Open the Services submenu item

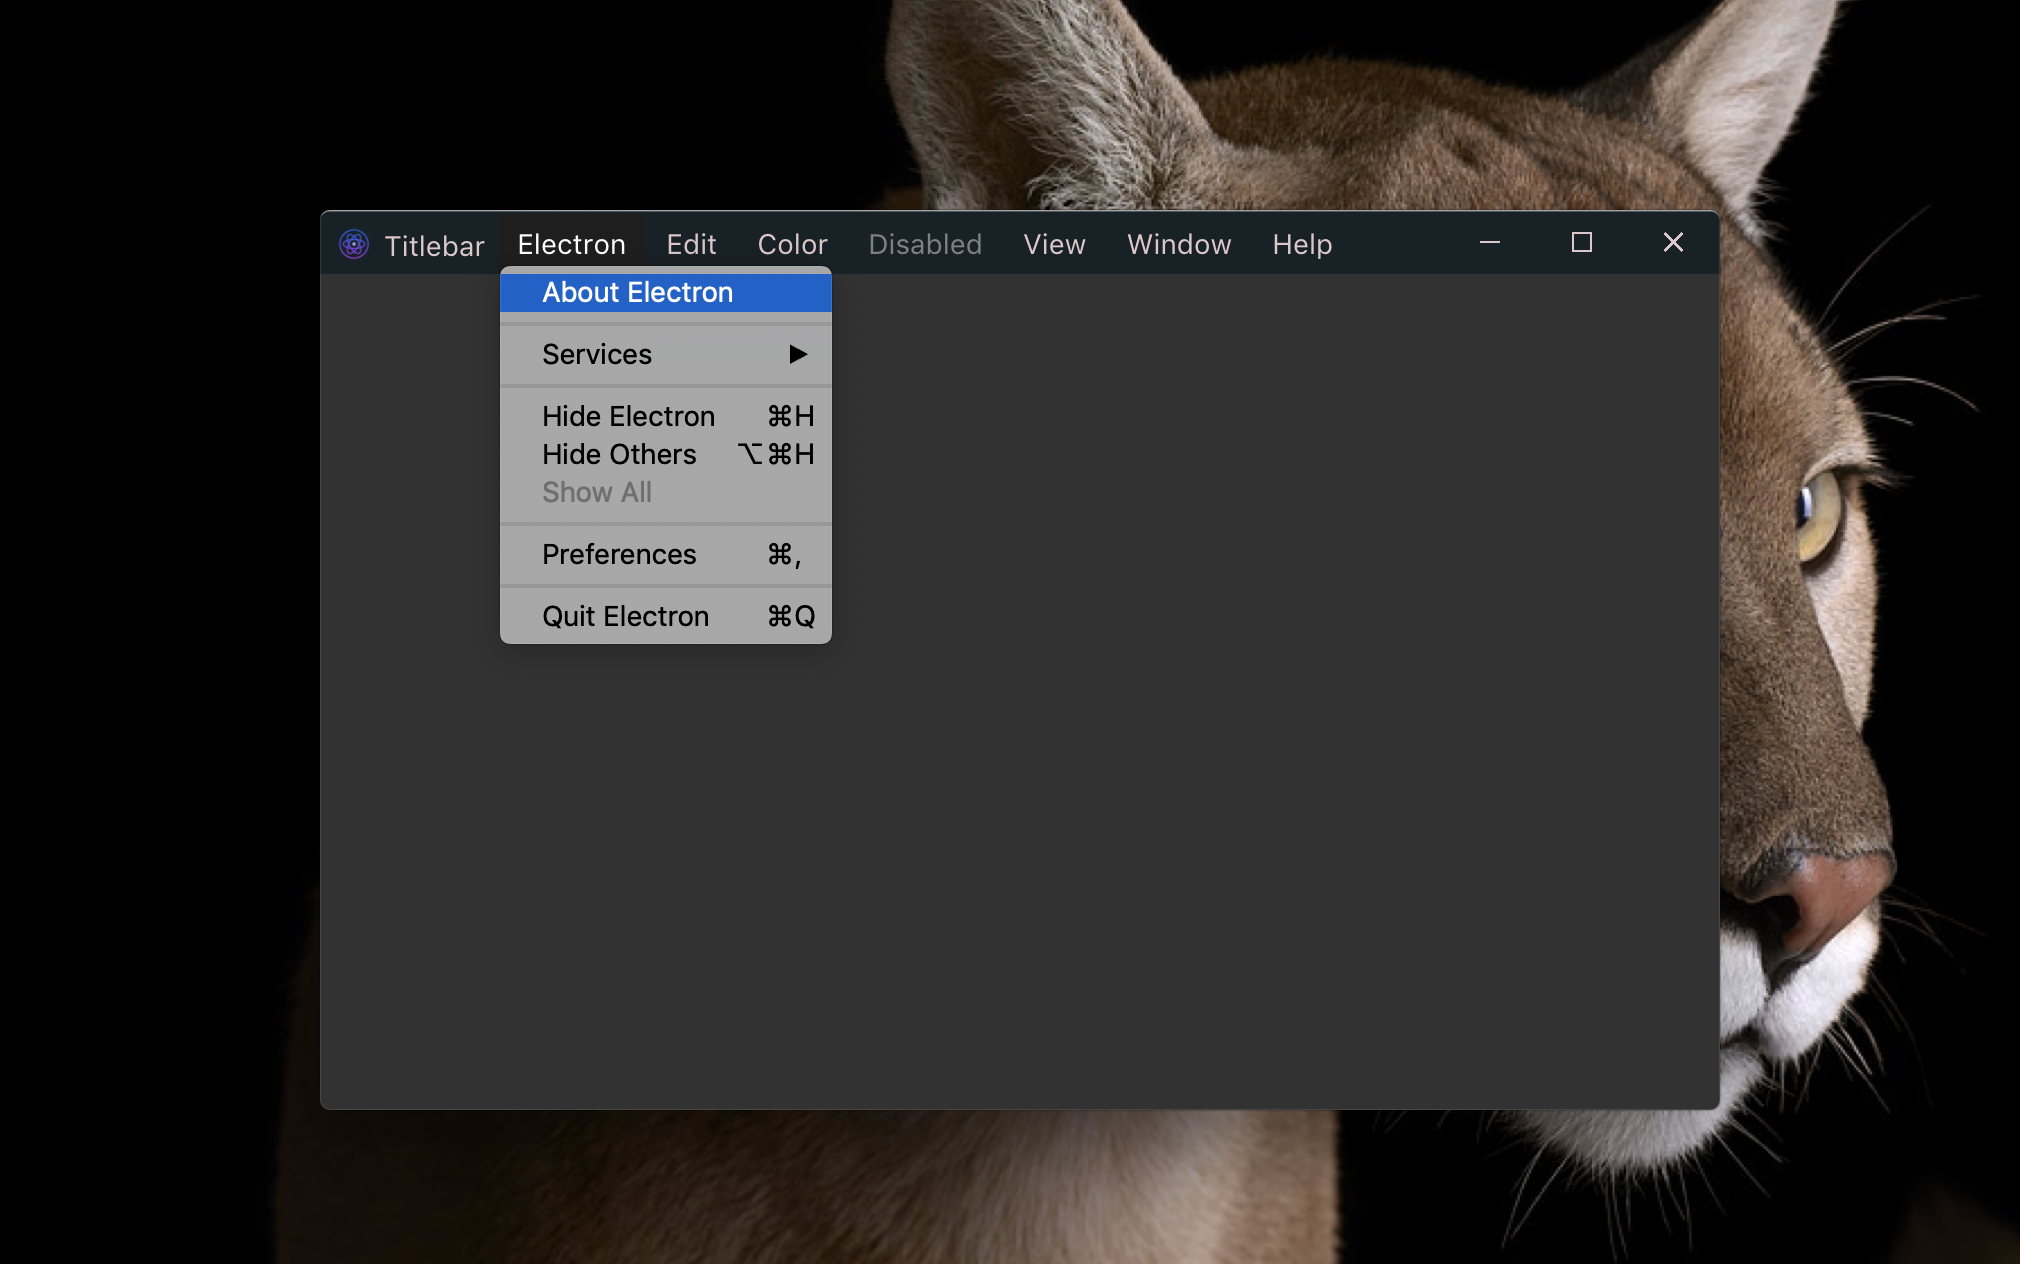597,355
